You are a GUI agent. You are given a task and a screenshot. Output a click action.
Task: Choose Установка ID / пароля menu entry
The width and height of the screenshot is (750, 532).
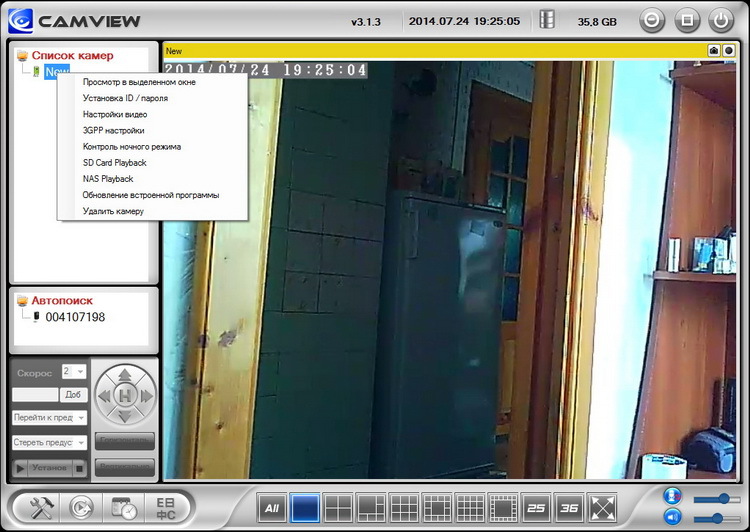[x=125, y=98]
